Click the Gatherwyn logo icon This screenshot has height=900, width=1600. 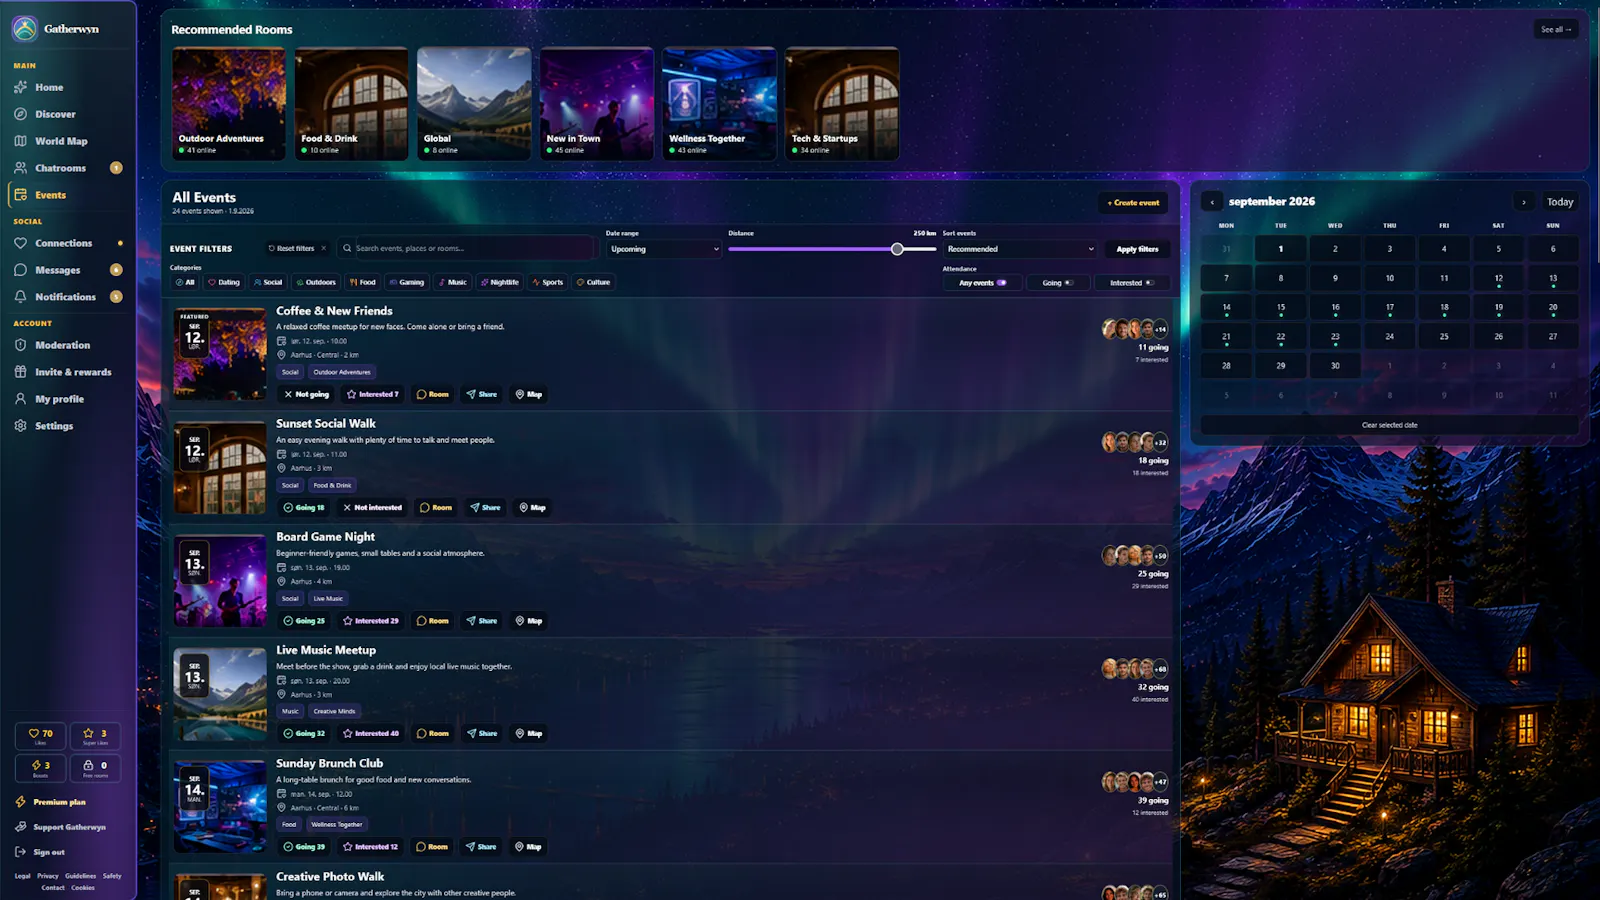25,29
